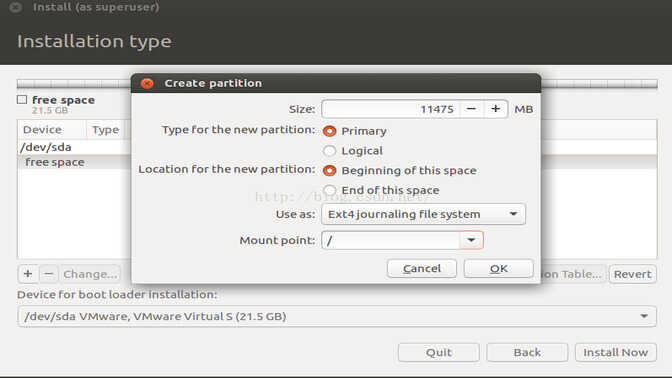Expand the Mount point dropdown arrow
The height and width of the screenshot is (378, 672).
[x=471, y=240]
